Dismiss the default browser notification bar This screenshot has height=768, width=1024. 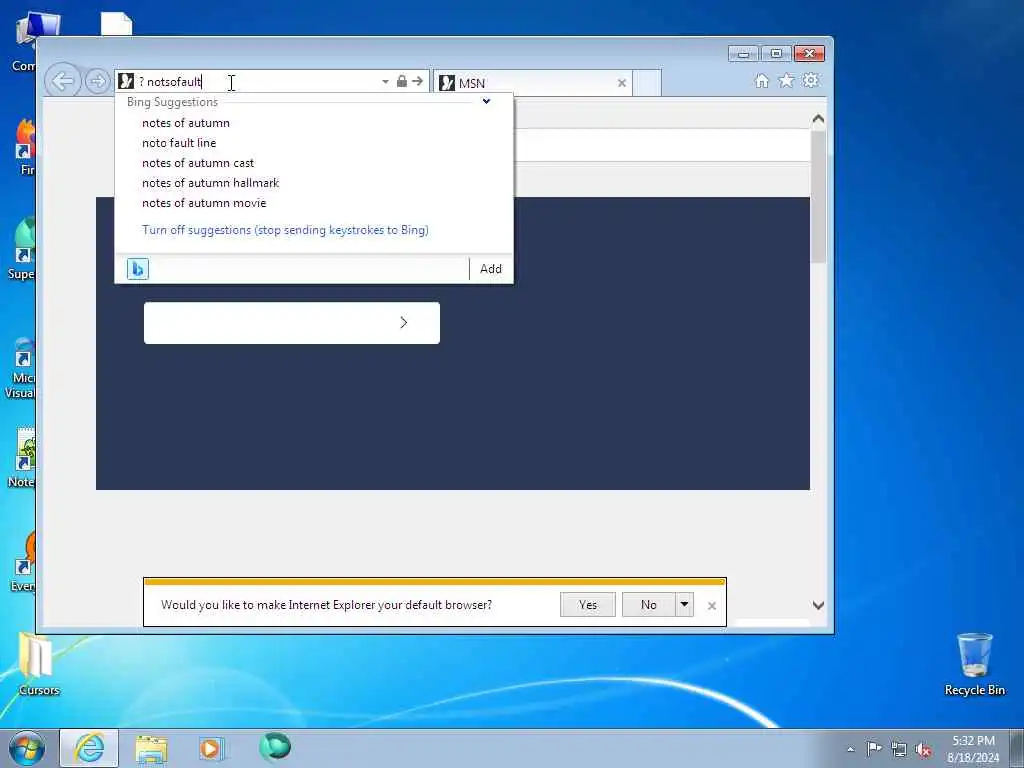712,606
